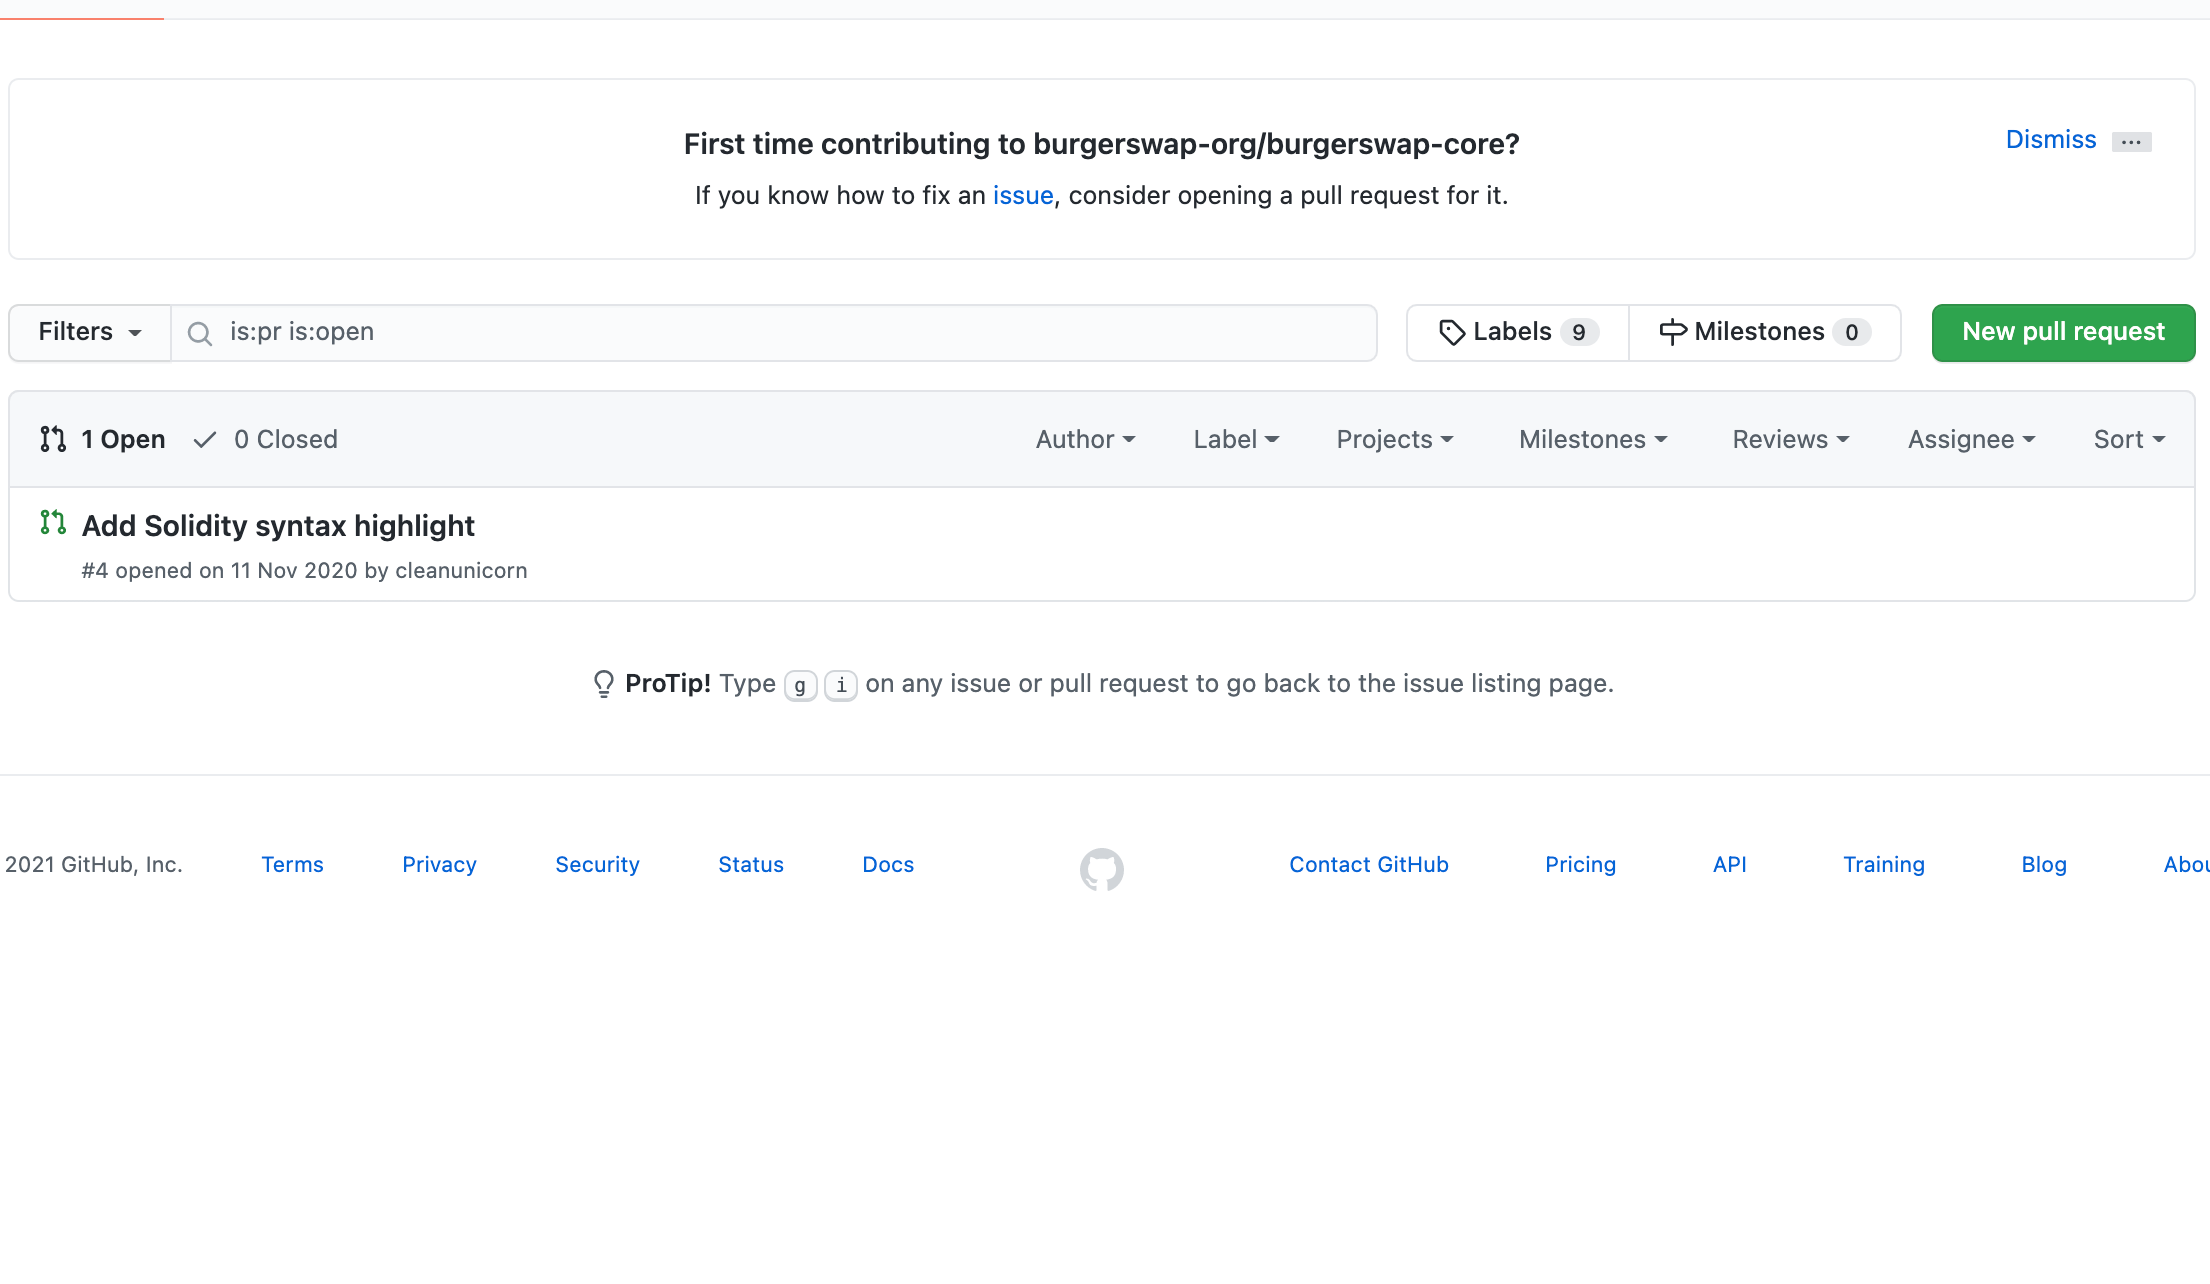Follow the 'issue' link in the banner

[x=1023, y=195]
